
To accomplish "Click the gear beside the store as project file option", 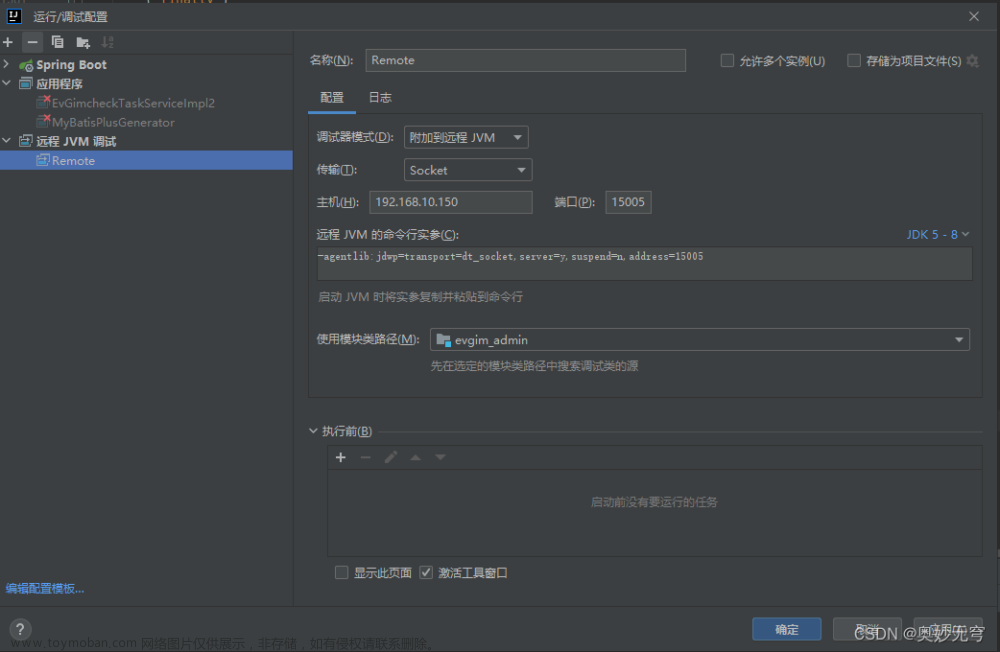I will point(973,61).
